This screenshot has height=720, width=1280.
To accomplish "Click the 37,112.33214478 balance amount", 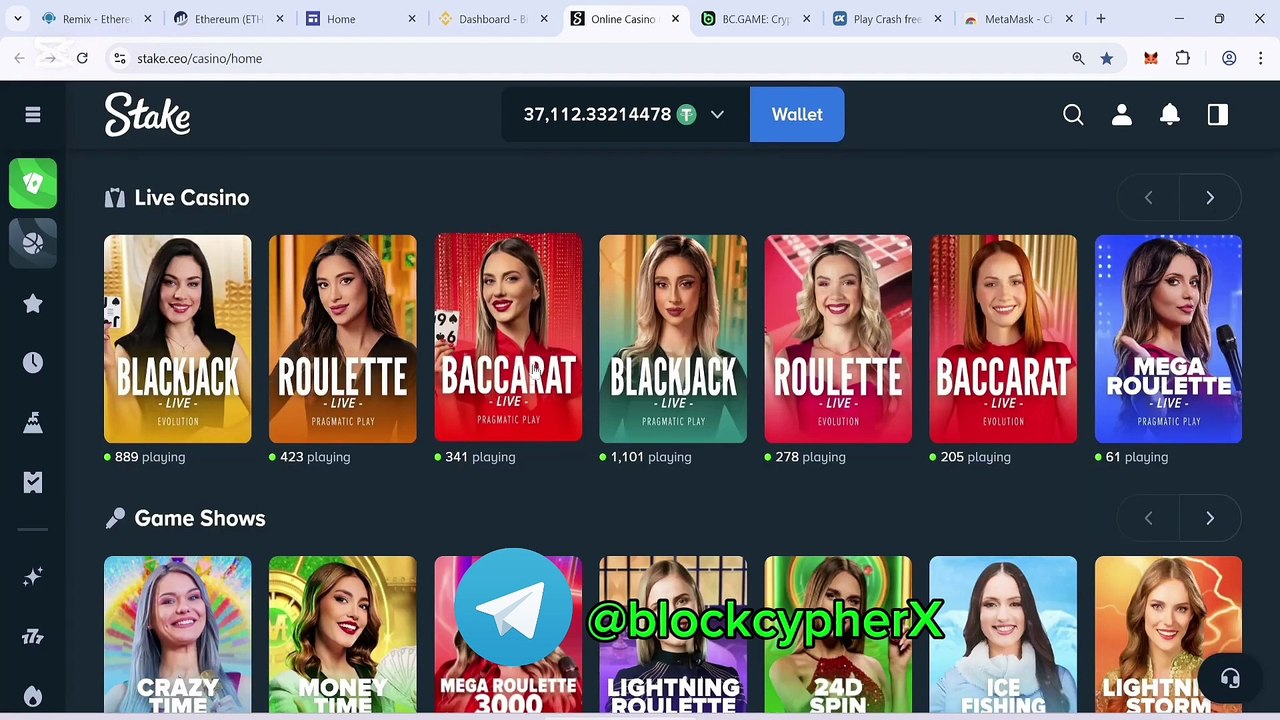I will 597,115.
